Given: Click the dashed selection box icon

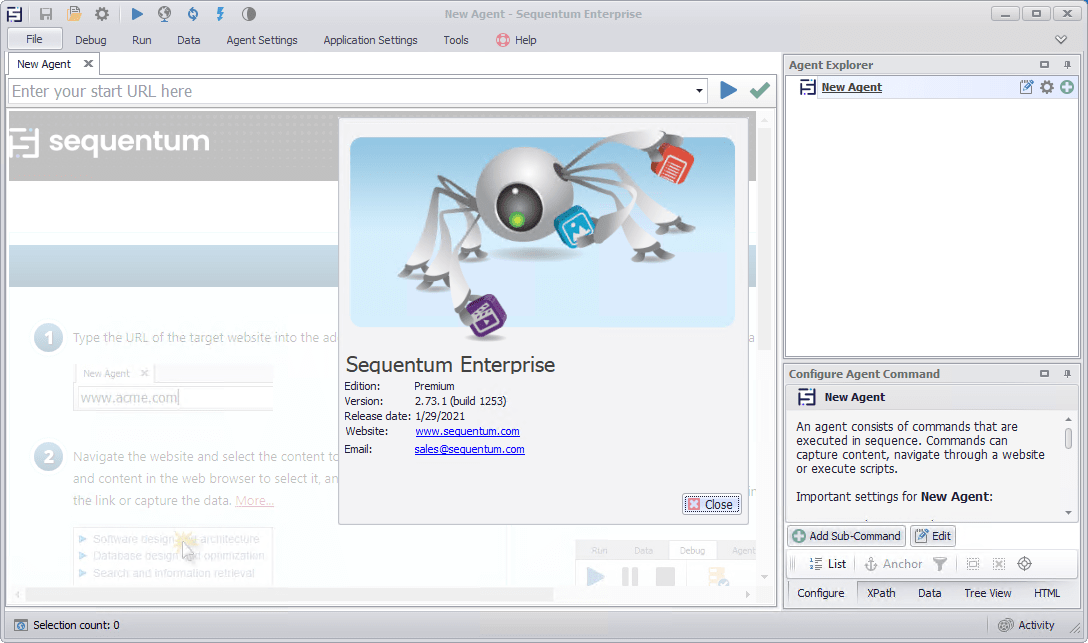Looking at the screenshot, I should [x=974, y=564].
